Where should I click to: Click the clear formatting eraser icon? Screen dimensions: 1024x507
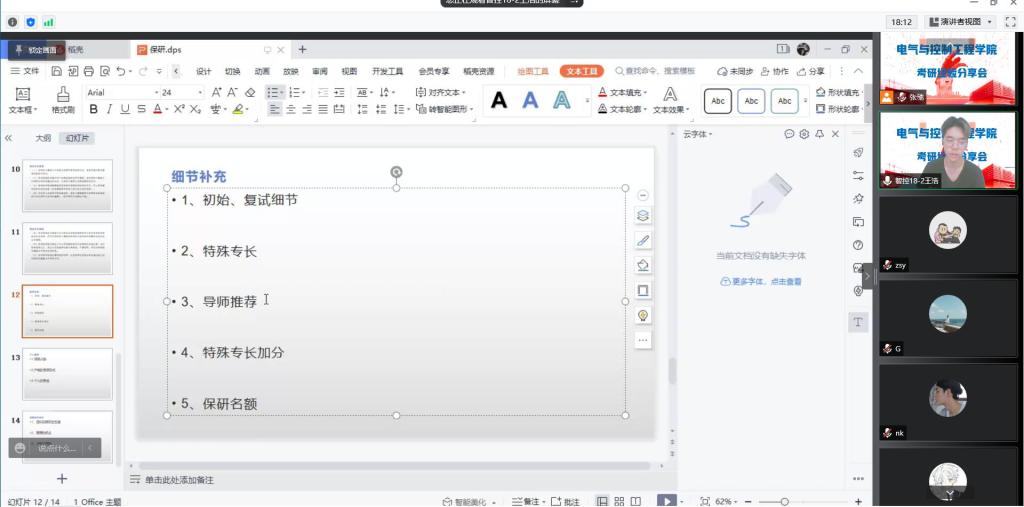click(x=250, y=92)
